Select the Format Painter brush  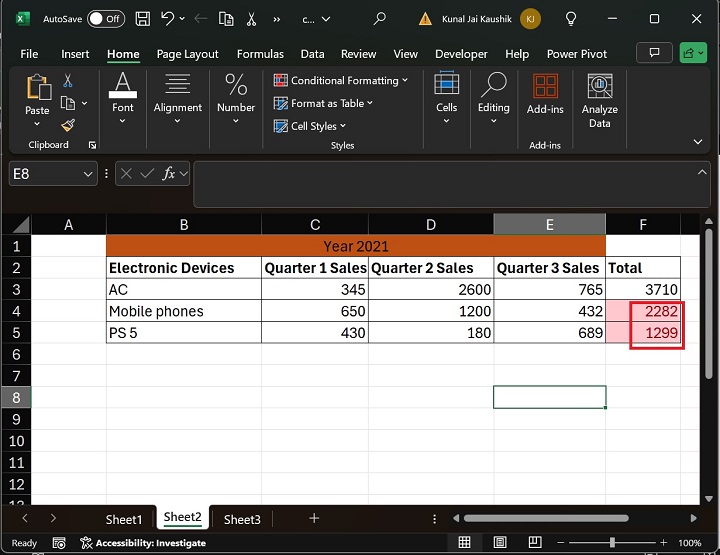pos(68,125)
